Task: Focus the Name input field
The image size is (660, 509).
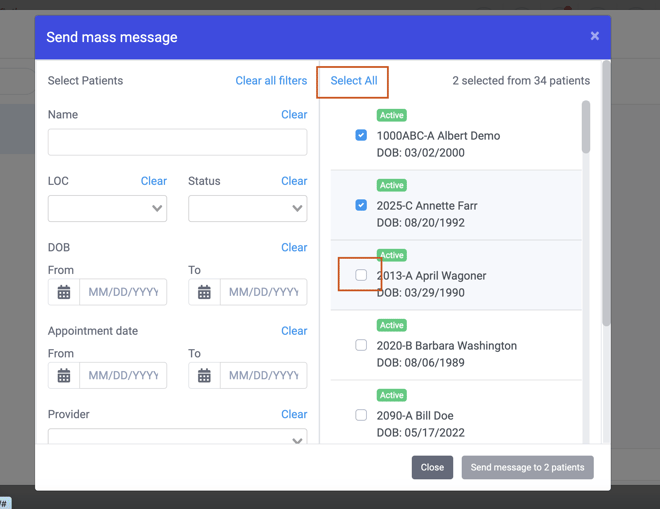Action: pyautogui.click(x=177, y=142)
